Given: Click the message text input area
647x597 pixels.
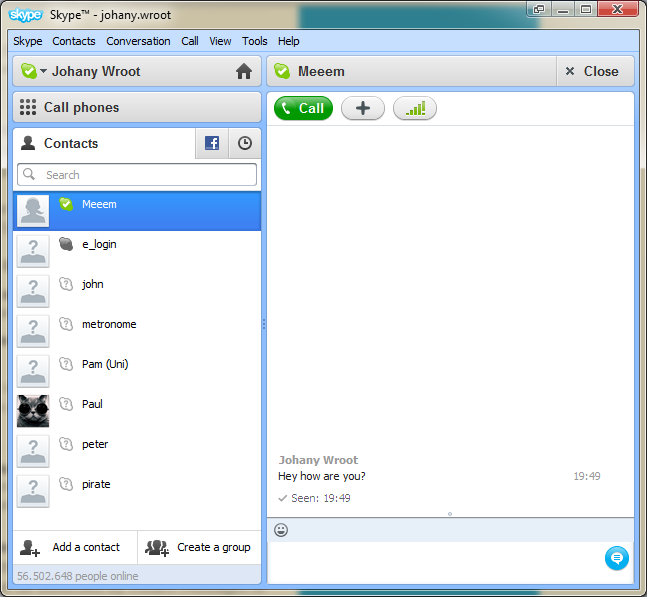Looking at the screenshot, I should point(435,562).
